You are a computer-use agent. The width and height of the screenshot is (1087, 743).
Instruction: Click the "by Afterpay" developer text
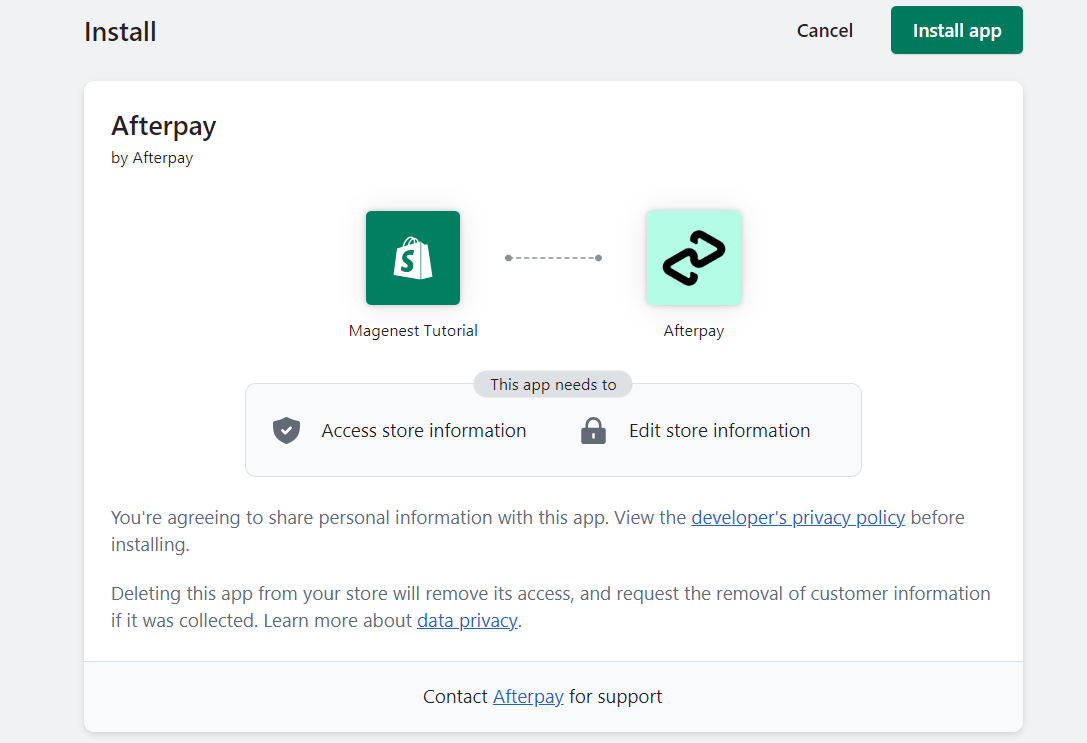point(152,157)
